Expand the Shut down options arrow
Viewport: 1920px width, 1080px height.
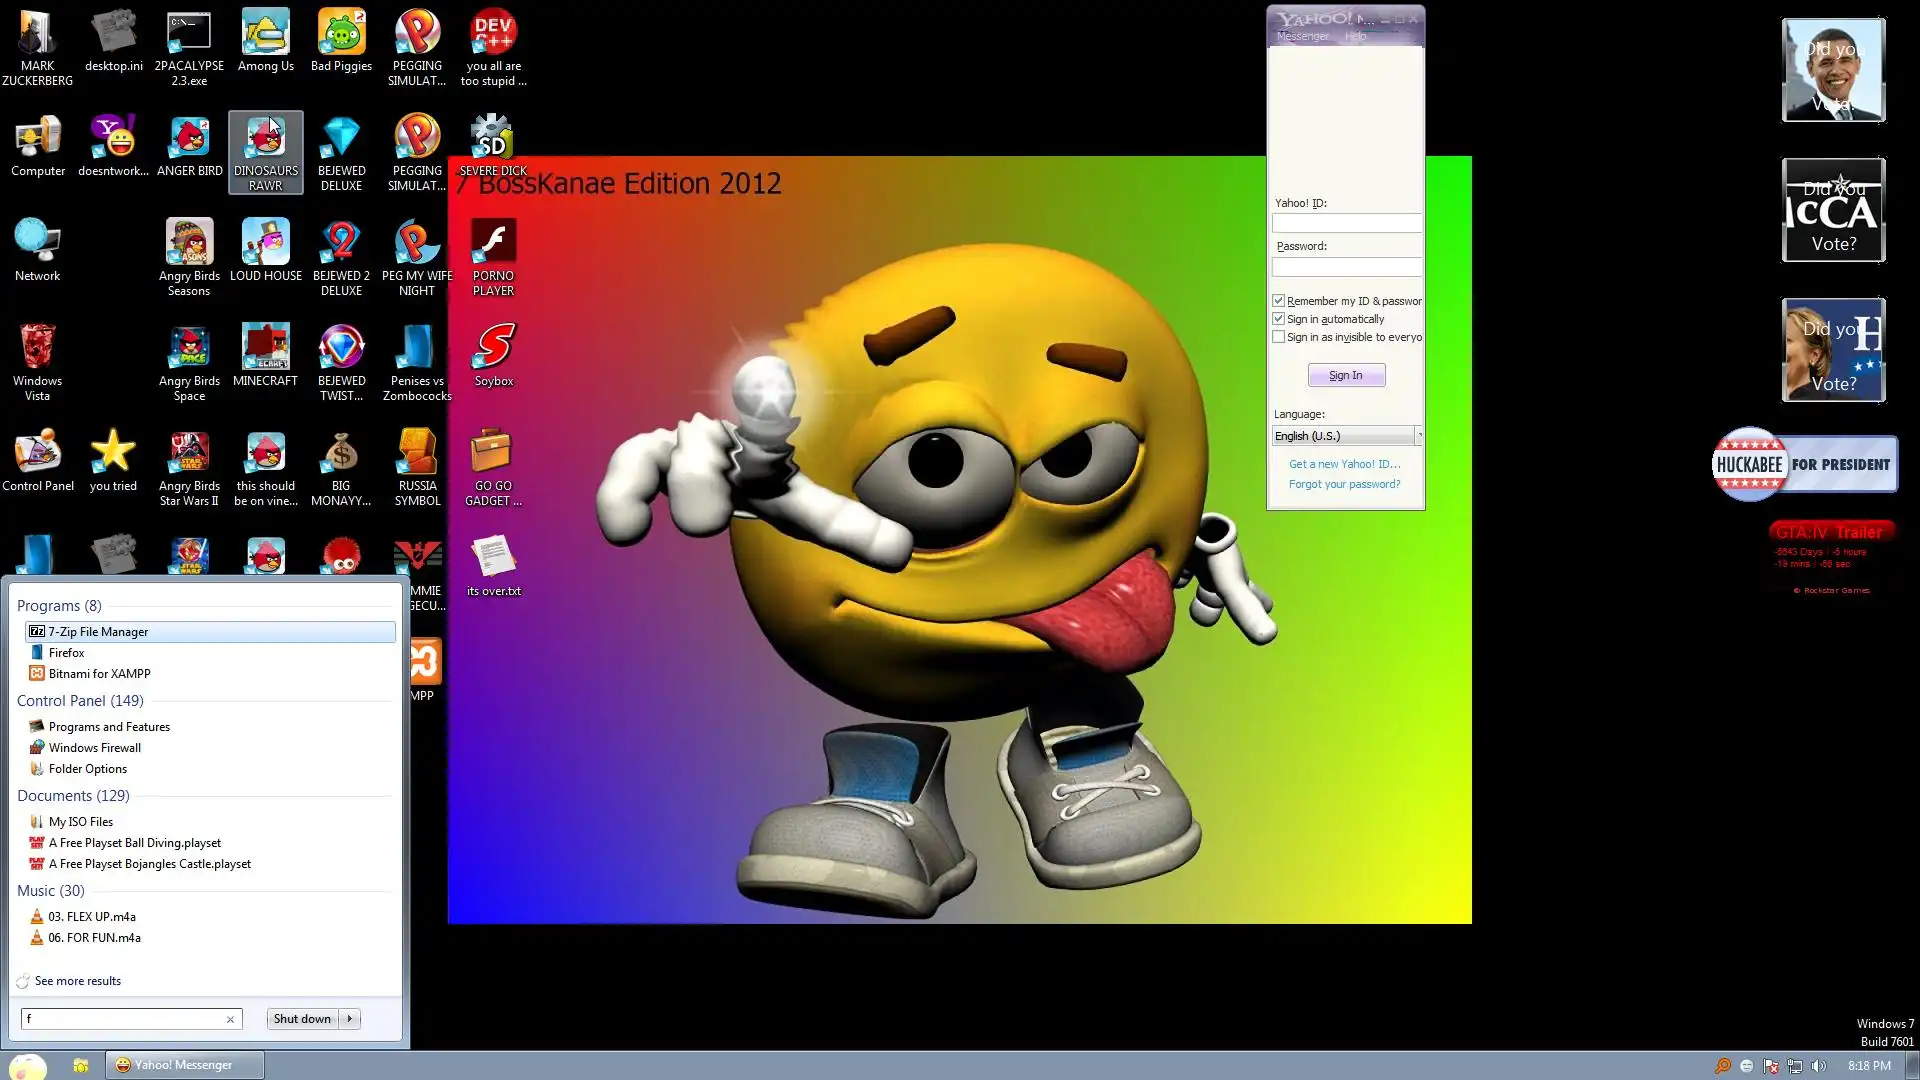[350, 1019]
